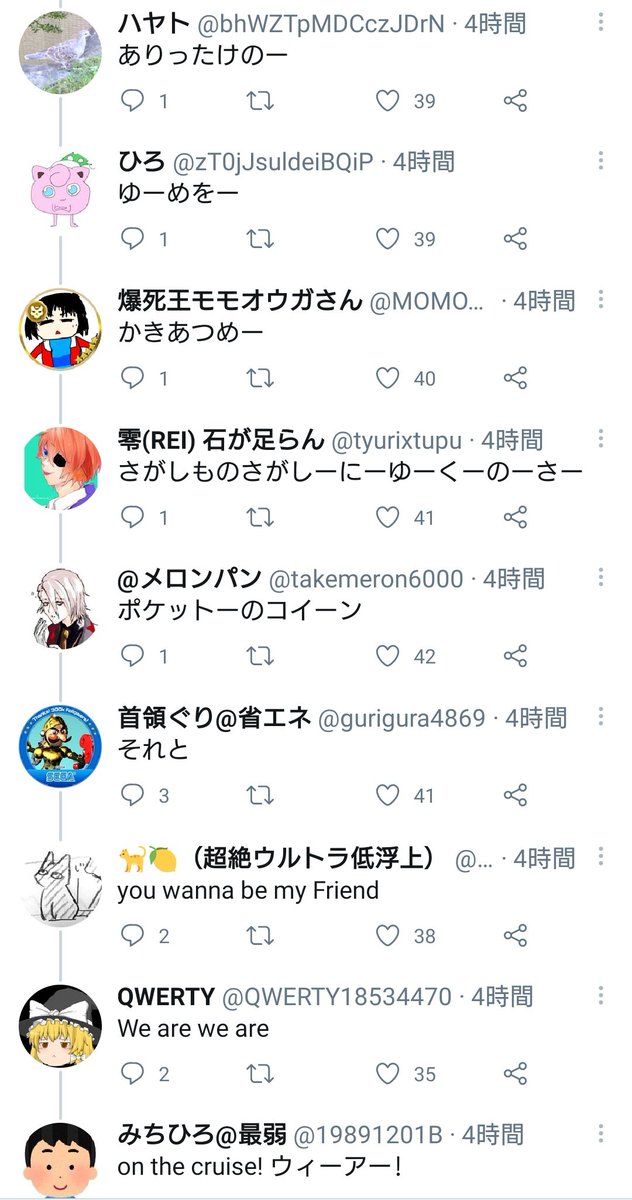Like @メロンパン's ポケットーのコイーン tweet
This screenshot has height=1200, width=632.
coord(387,656)
